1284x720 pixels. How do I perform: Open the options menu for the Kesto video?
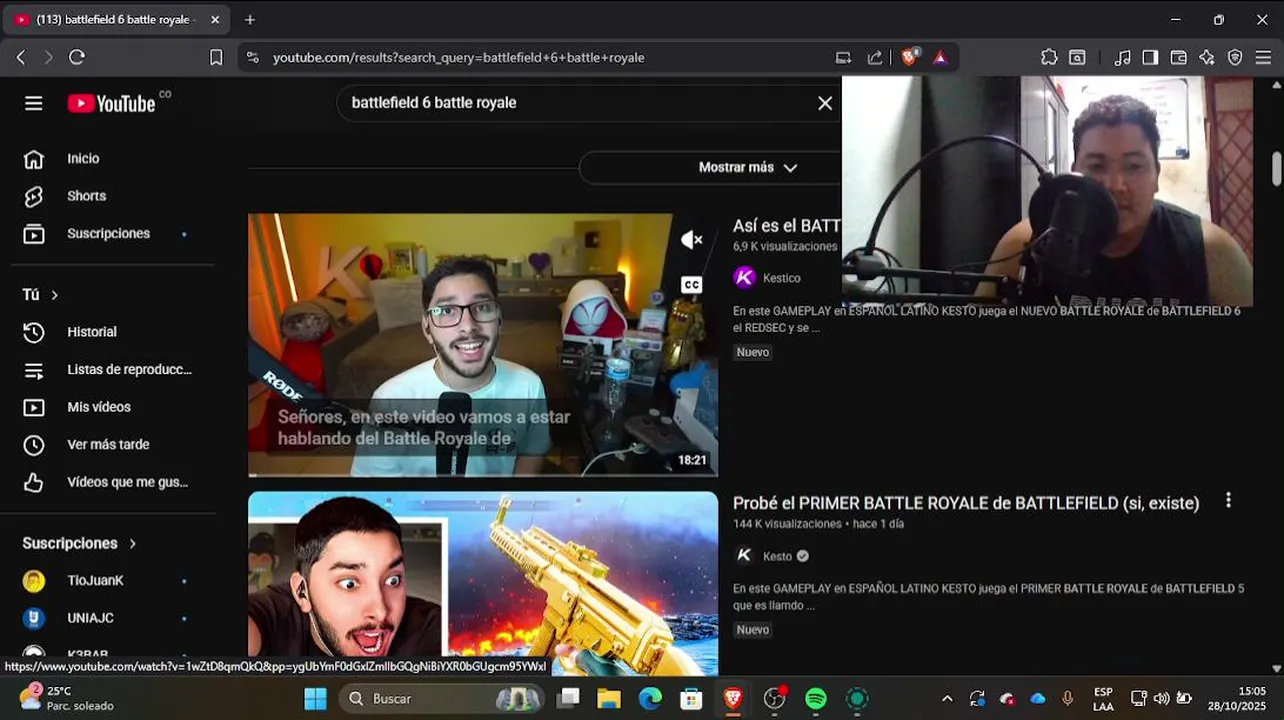click(1228, 500)
